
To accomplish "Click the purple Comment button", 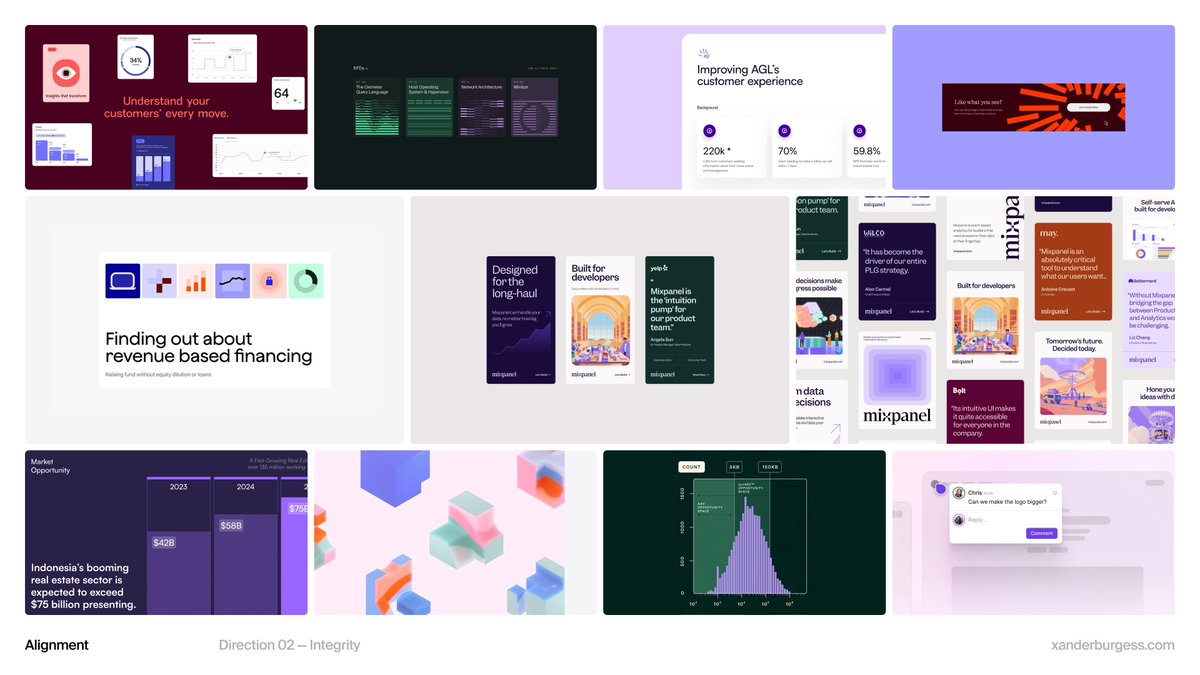I will [1041, 533].
